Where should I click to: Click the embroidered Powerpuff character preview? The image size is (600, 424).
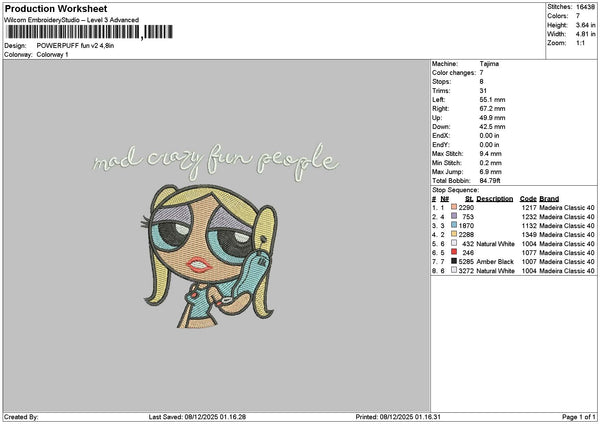pyautogui.click(x=209, y=256)
